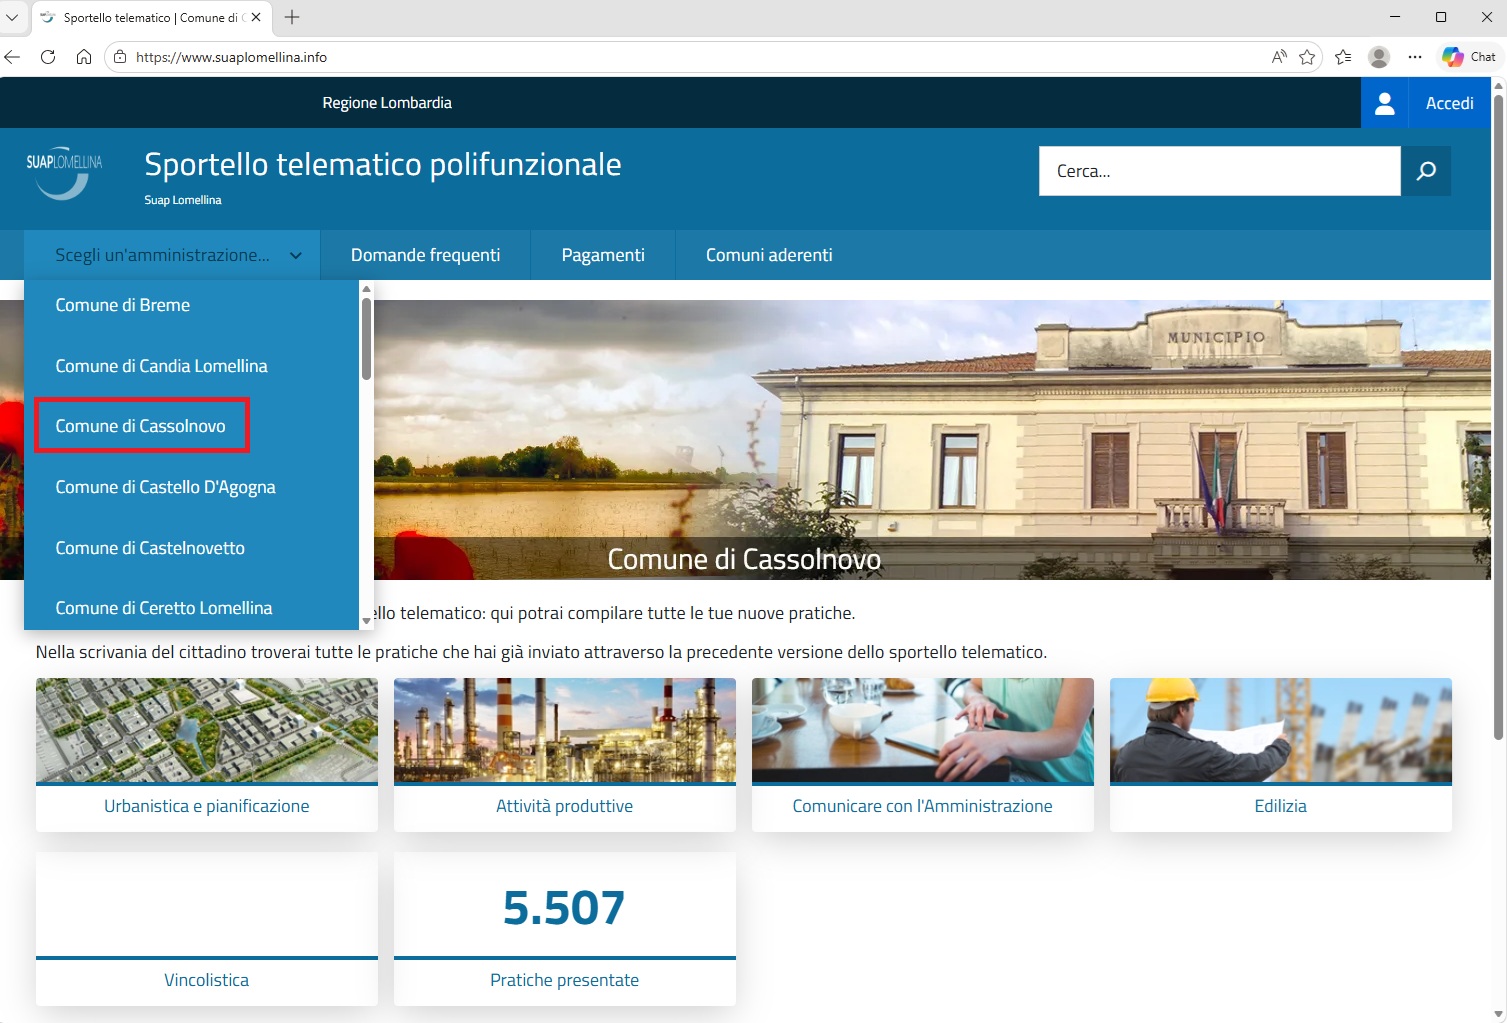Add page to favorites star icon
1507x1023 pixels.
pyautogui.click(x=1307, y=57)
